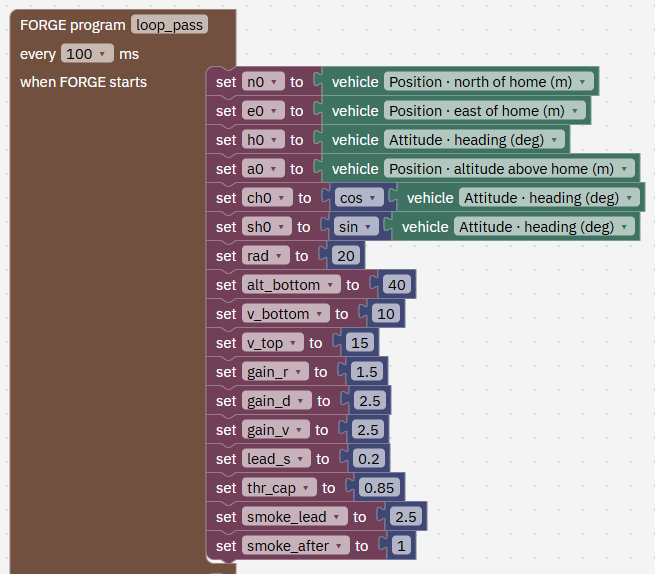Open the thr_cap variable dropdown
Screen dimensions: 655x574
pyautogui.click(x=279, y=488)
